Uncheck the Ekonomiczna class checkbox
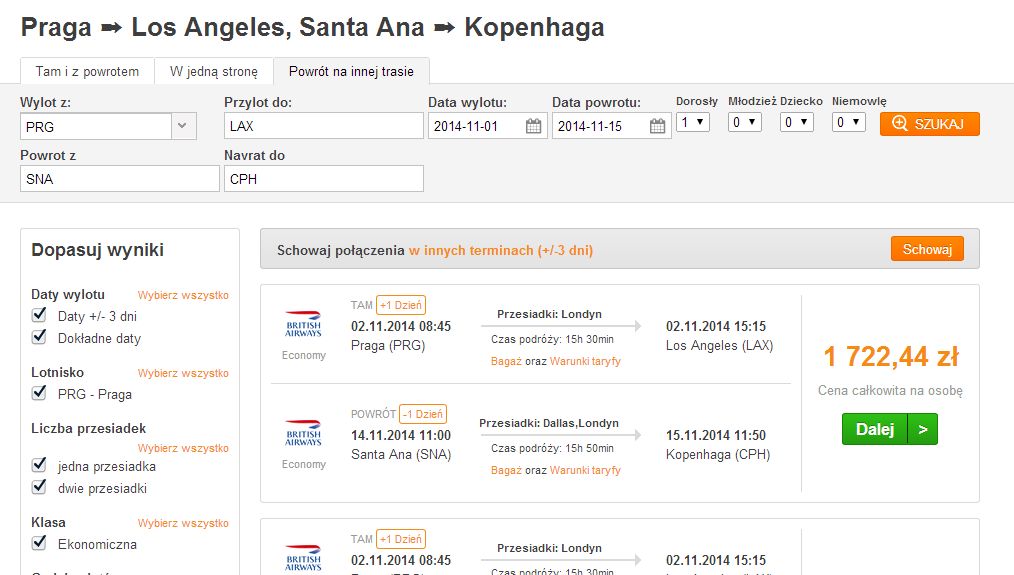This screenshot has height=575, width=1014. [39, 543]
